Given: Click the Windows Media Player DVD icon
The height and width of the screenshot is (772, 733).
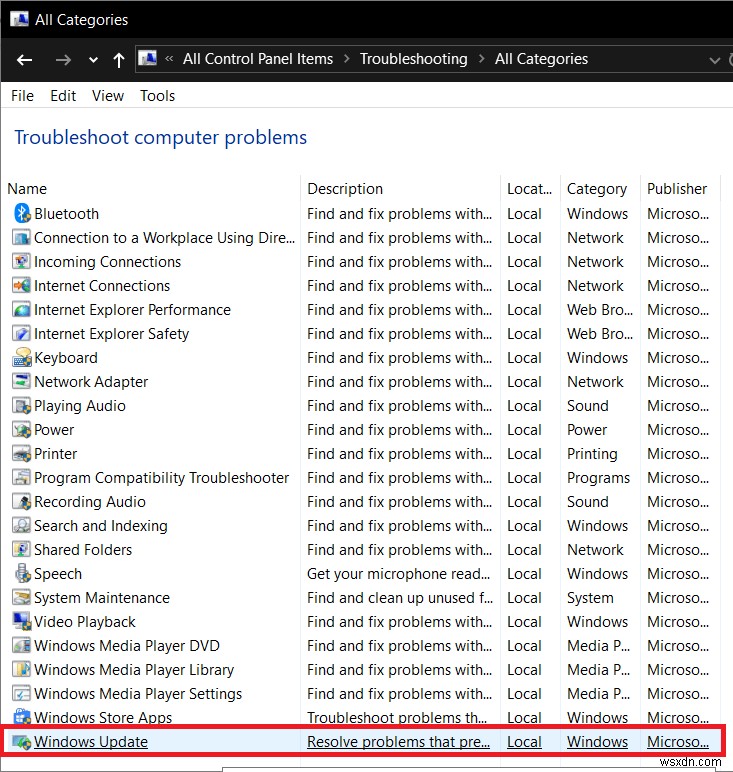Looking at the screenshot, I should tap(22, 645).
